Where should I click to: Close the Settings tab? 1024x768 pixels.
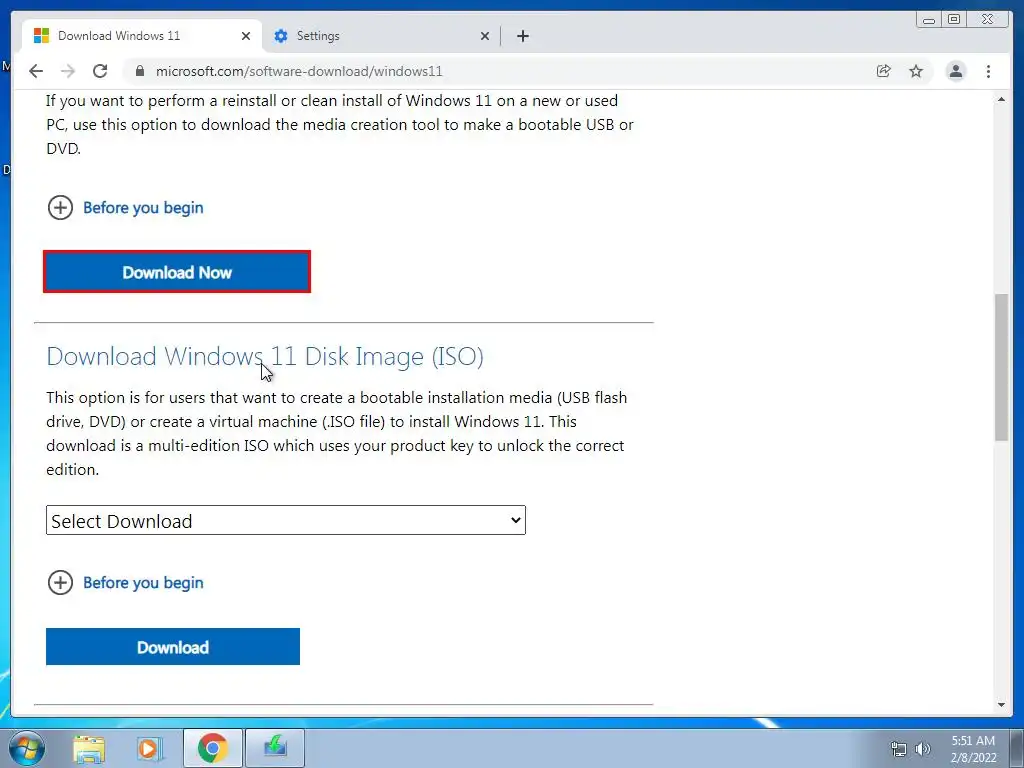[485, 36]
